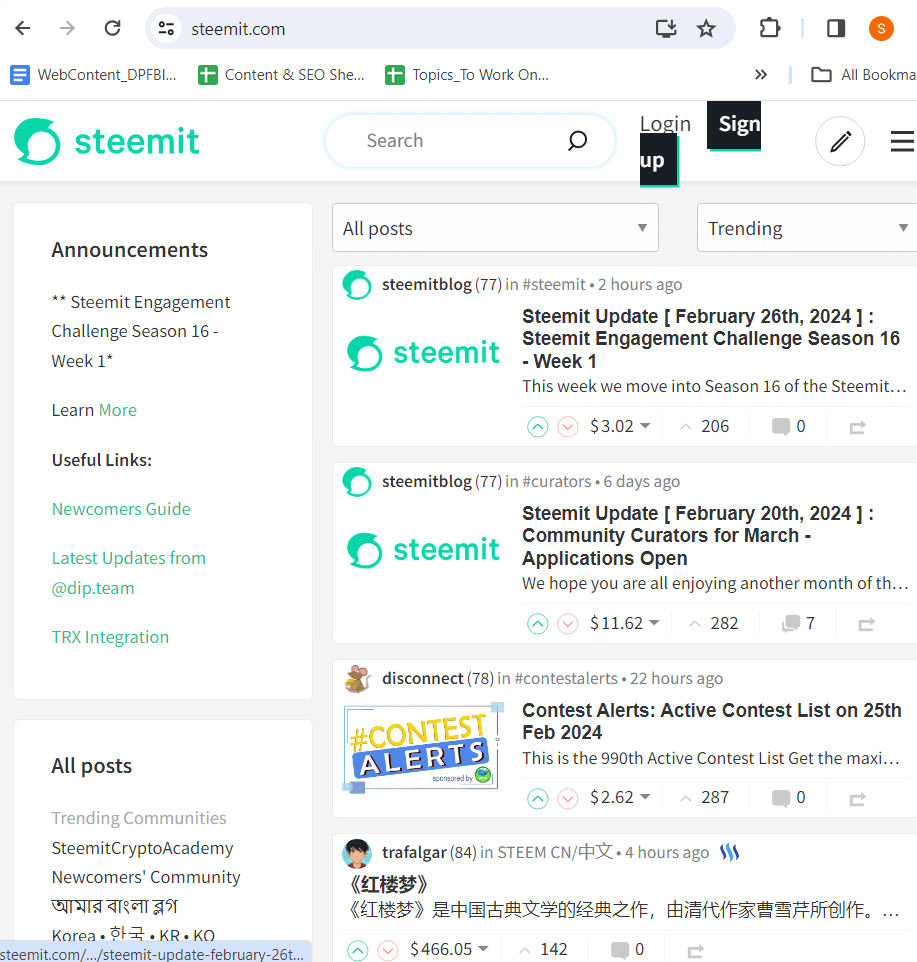Downvote the February 26th Steemit Update post
The image size is (917, 962).
pos(567,426)
